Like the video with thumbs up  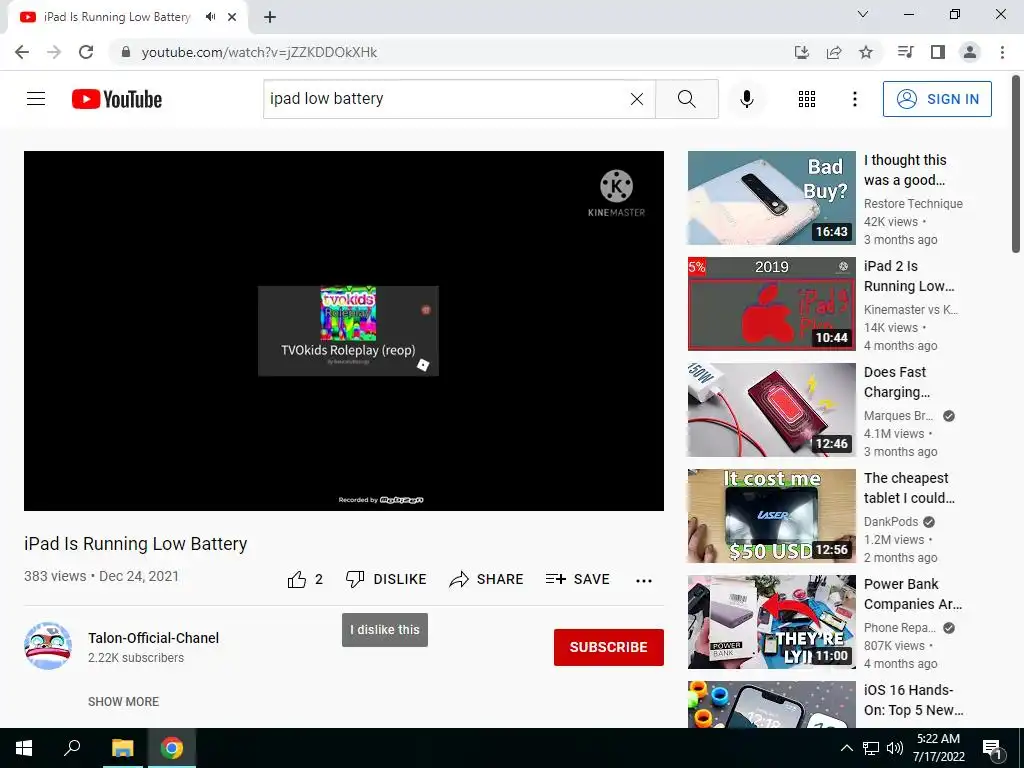pyautogui.click(x=305, y=579)
